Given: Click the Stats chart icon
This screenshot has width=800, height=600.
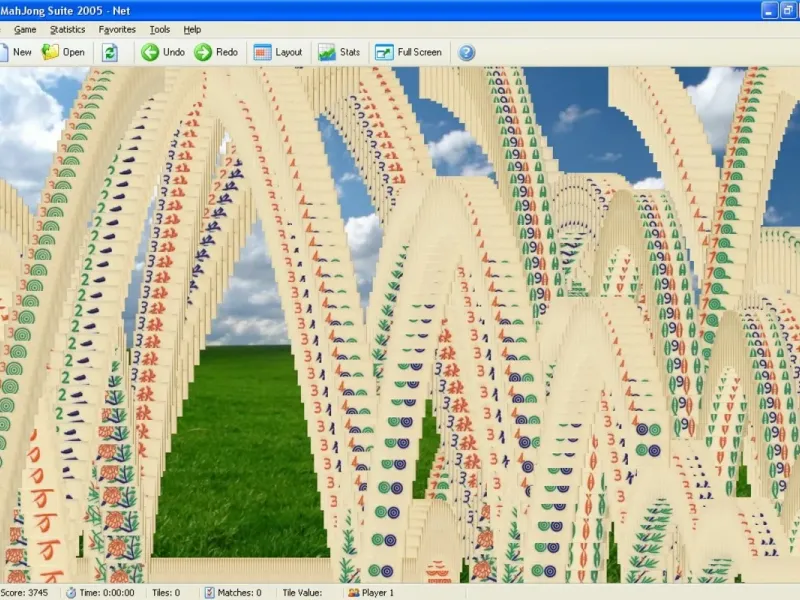Looking at the screenshot, I should (x=327, y=52).
